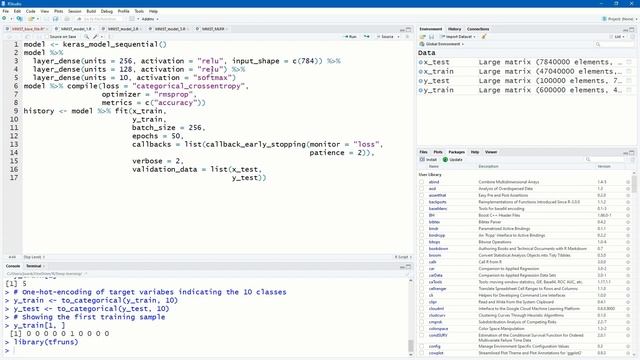Viewport: 640px width, 360px height.
Task: Switch to the History tab
Action: (x=454, y=29)
